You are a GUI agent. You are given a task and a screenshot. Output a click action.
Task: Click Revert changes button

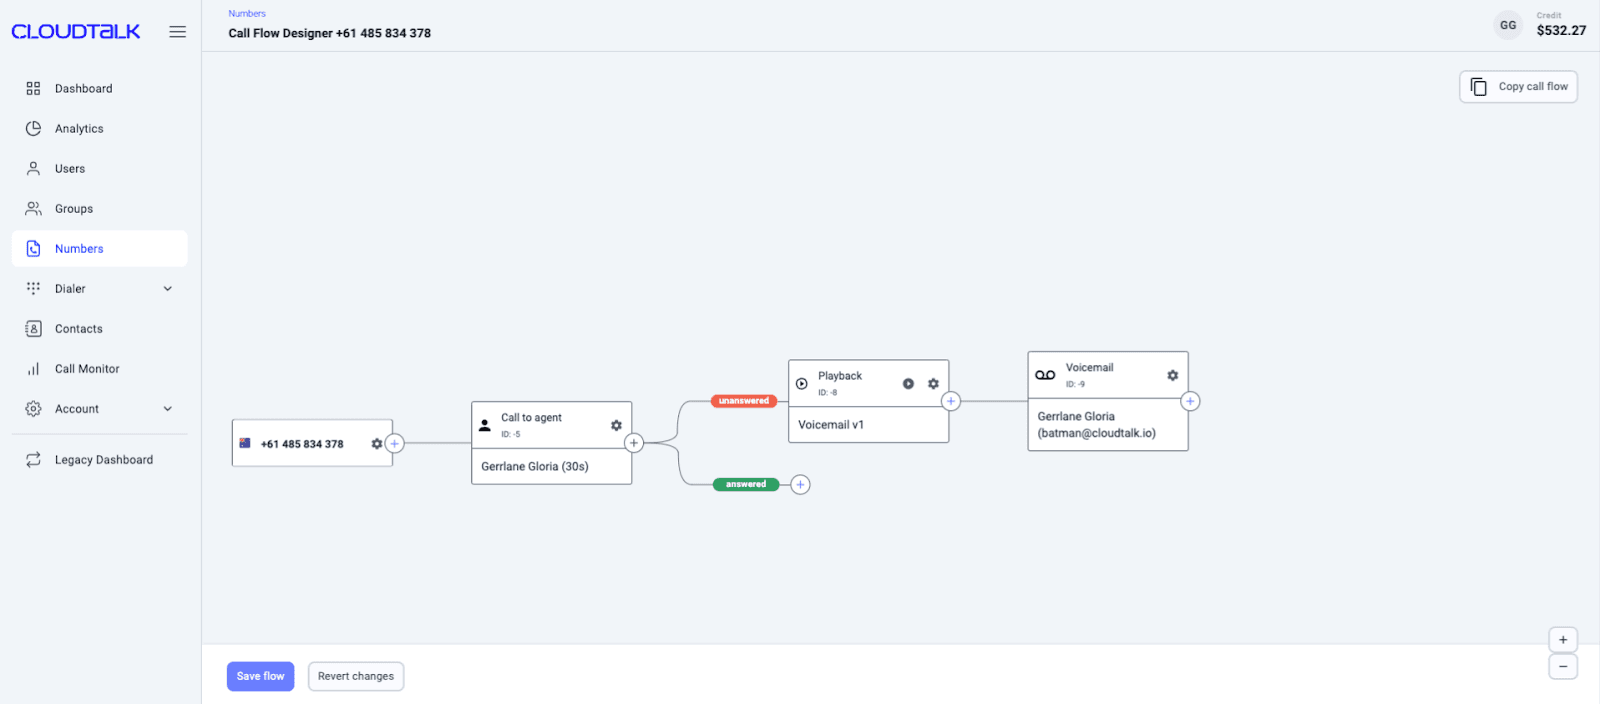356,676
